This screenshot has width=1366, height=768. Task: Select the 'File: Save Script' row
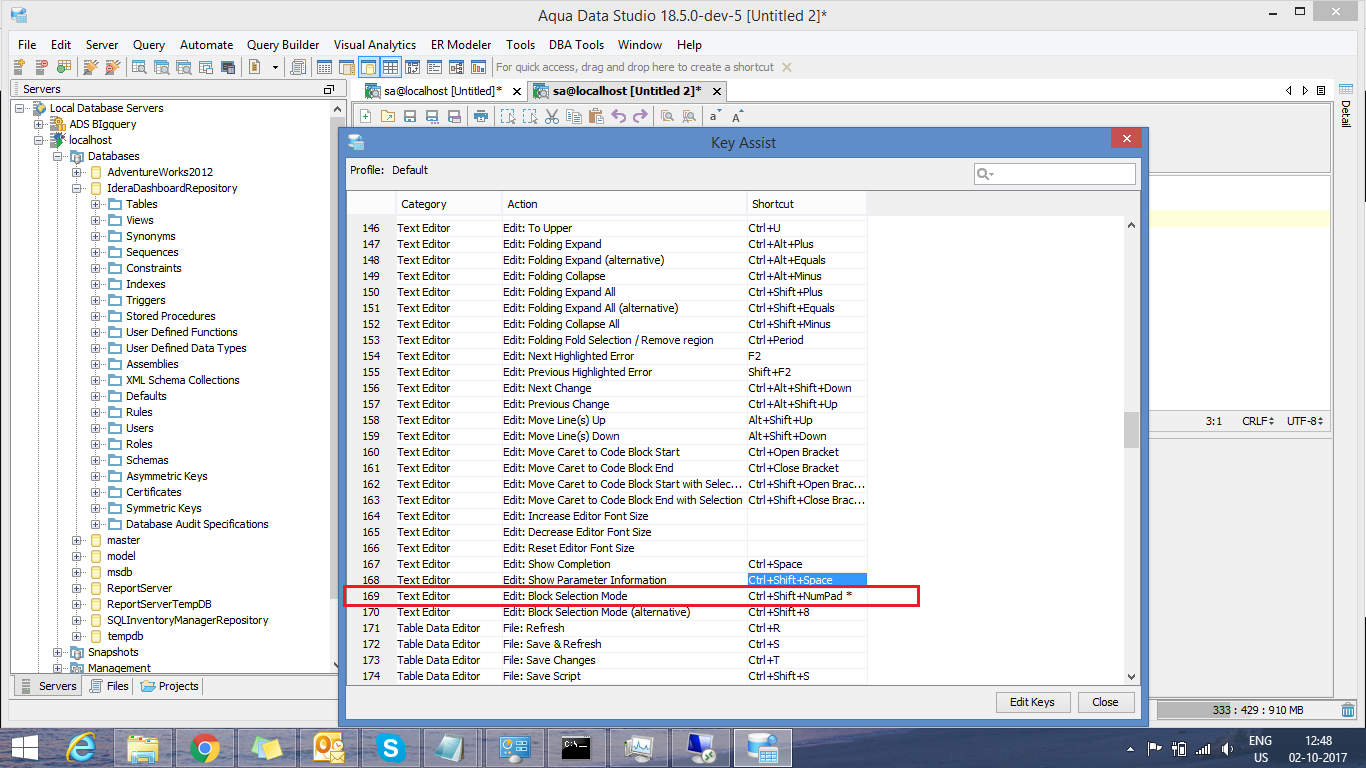(x=606, y=676)
